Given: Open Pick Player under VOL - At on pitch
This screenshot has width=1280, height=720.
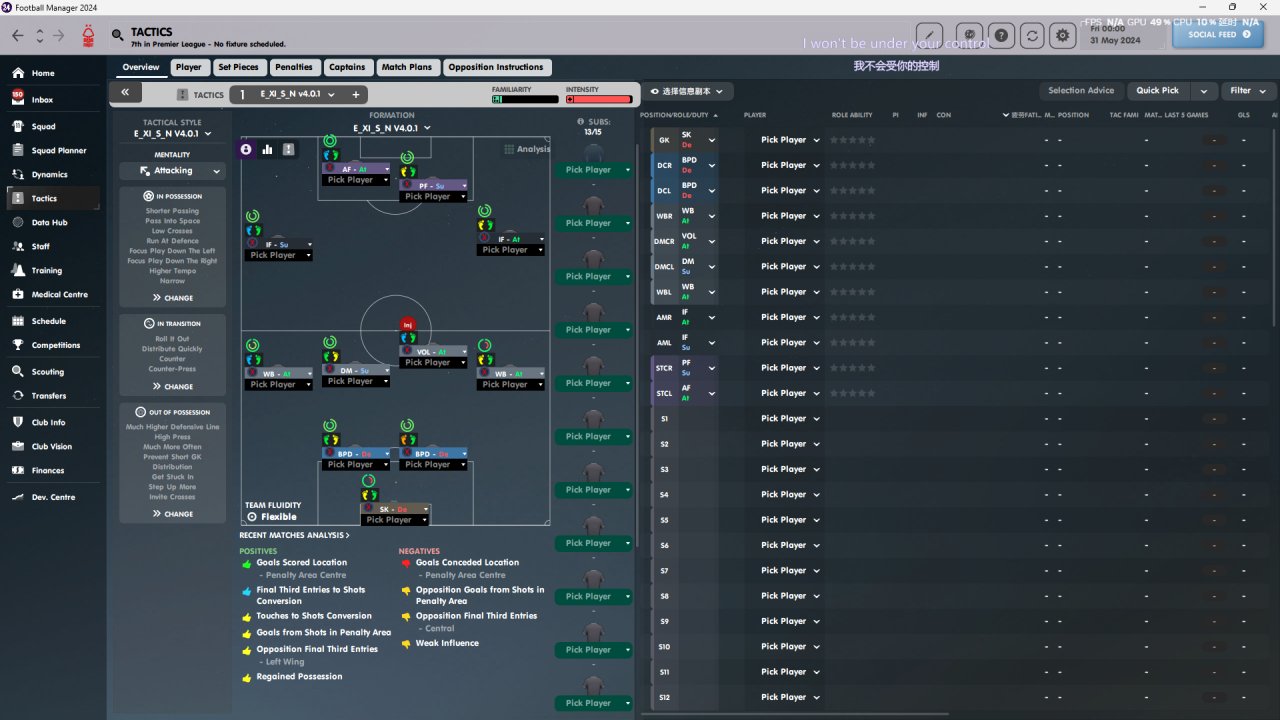Looking at the screenshot, I should click(433, 363).
